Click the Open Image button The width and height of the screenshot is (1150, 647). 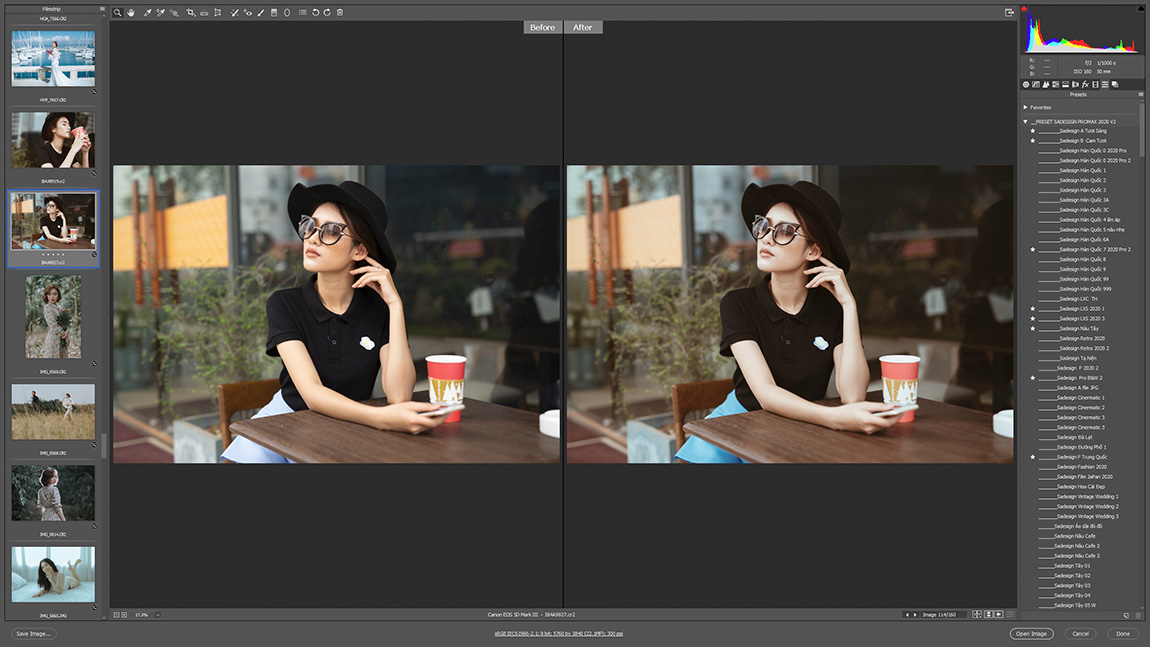pyautogui.click(x=1031, y=634)
